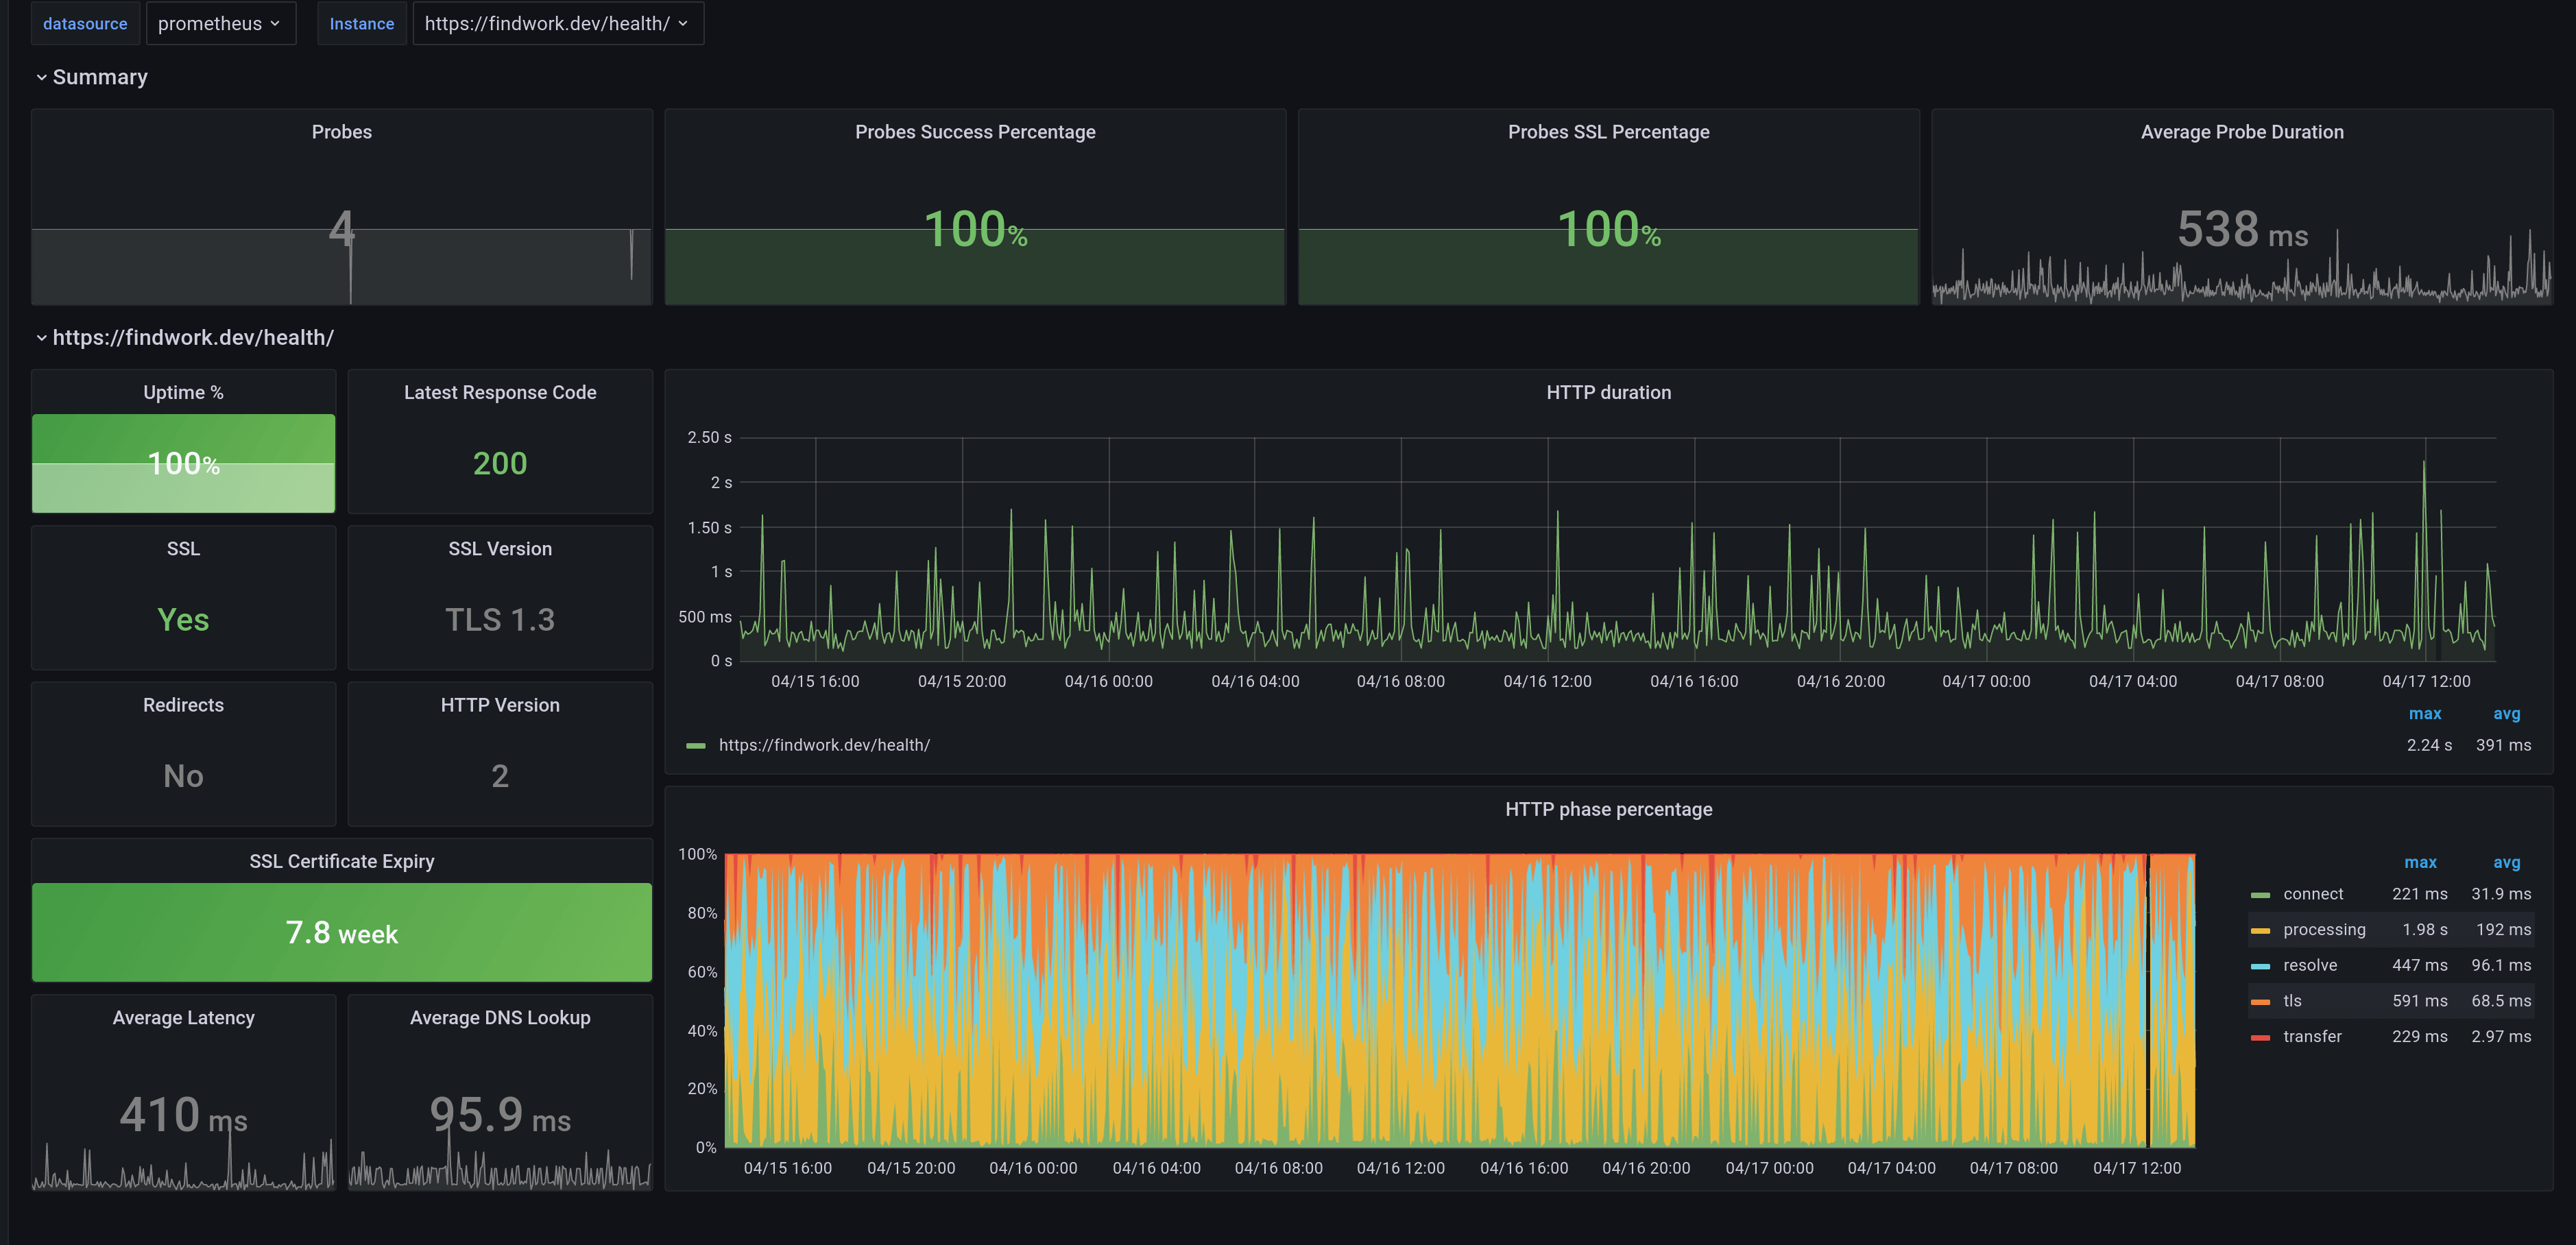The height and width of the screenshot is (1245, 2576).
Task: Open the HTTP duration panel title menu
Action: click(1608, 393)
